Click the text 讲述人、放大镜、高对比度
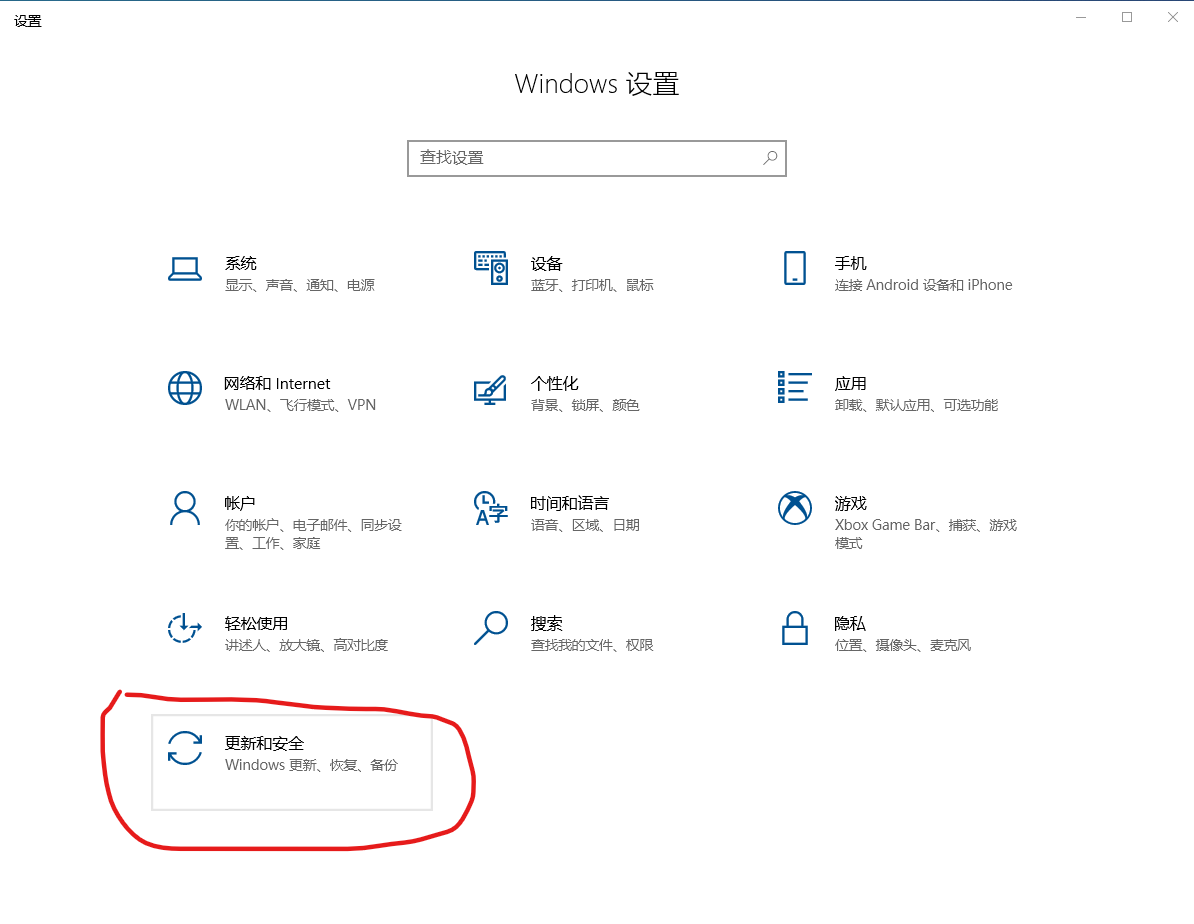Image resolution: width=1194 pixels, height=924 pixels. tap(306, 645)
